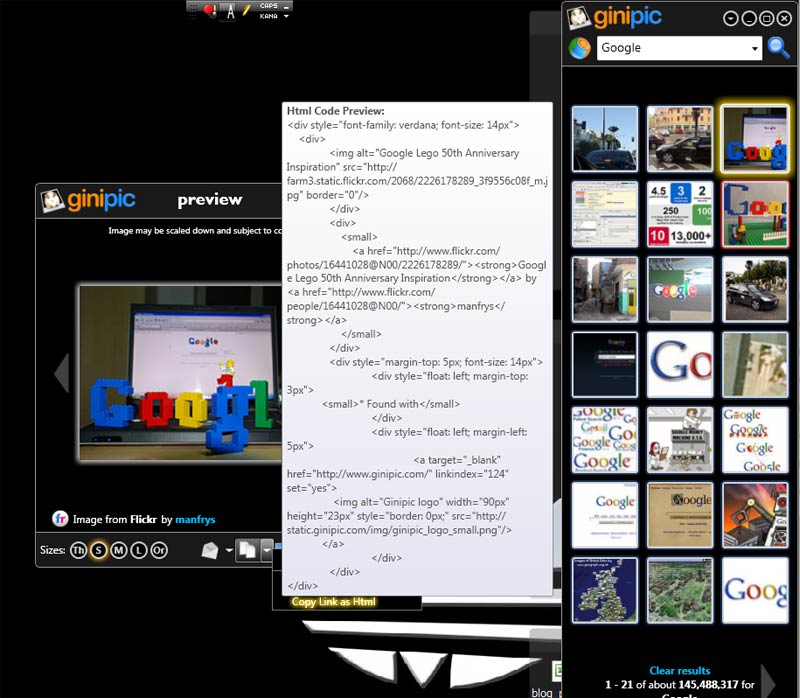Open the round options menu button beside minimize
The image size is (800, 698).
(731, 19)
